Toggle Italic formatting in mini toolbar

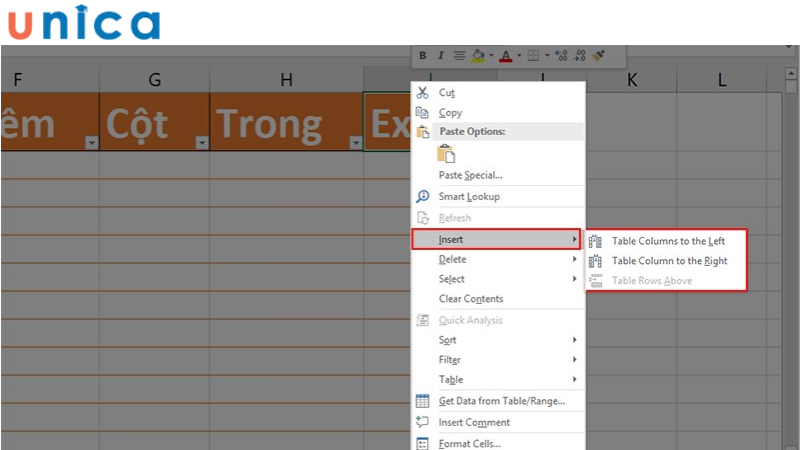(440, 56)
